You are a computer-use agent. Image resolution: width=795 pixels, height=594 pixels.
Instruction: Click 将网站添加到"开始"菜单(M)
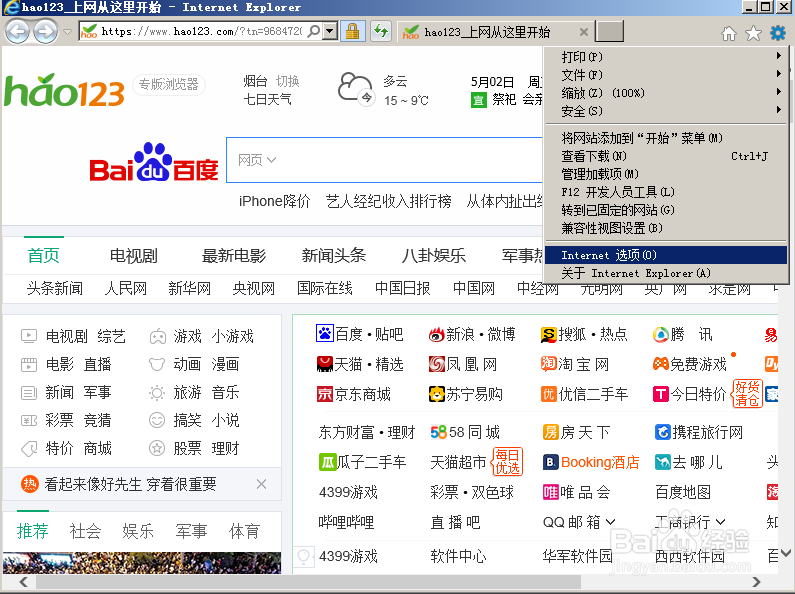coord(666,138)
